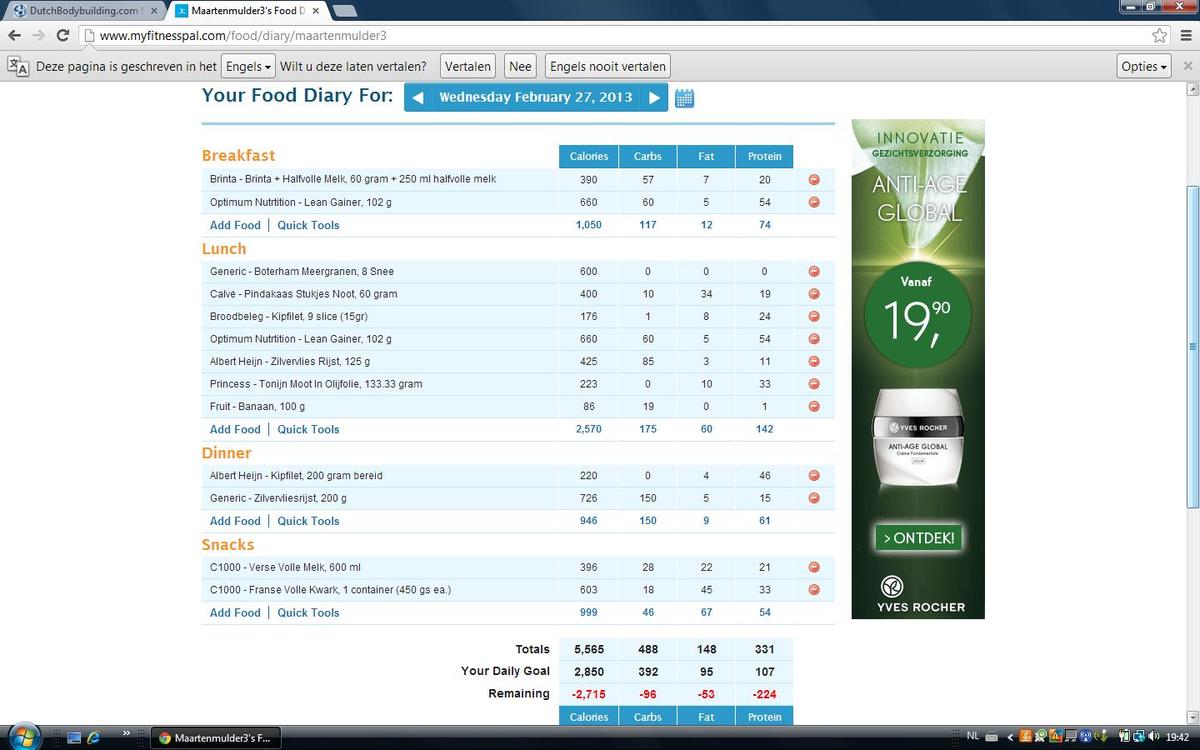Remove Fruit Banaan entry from lunch
This screenshot has width=1200, height=750.
(813, 407)
